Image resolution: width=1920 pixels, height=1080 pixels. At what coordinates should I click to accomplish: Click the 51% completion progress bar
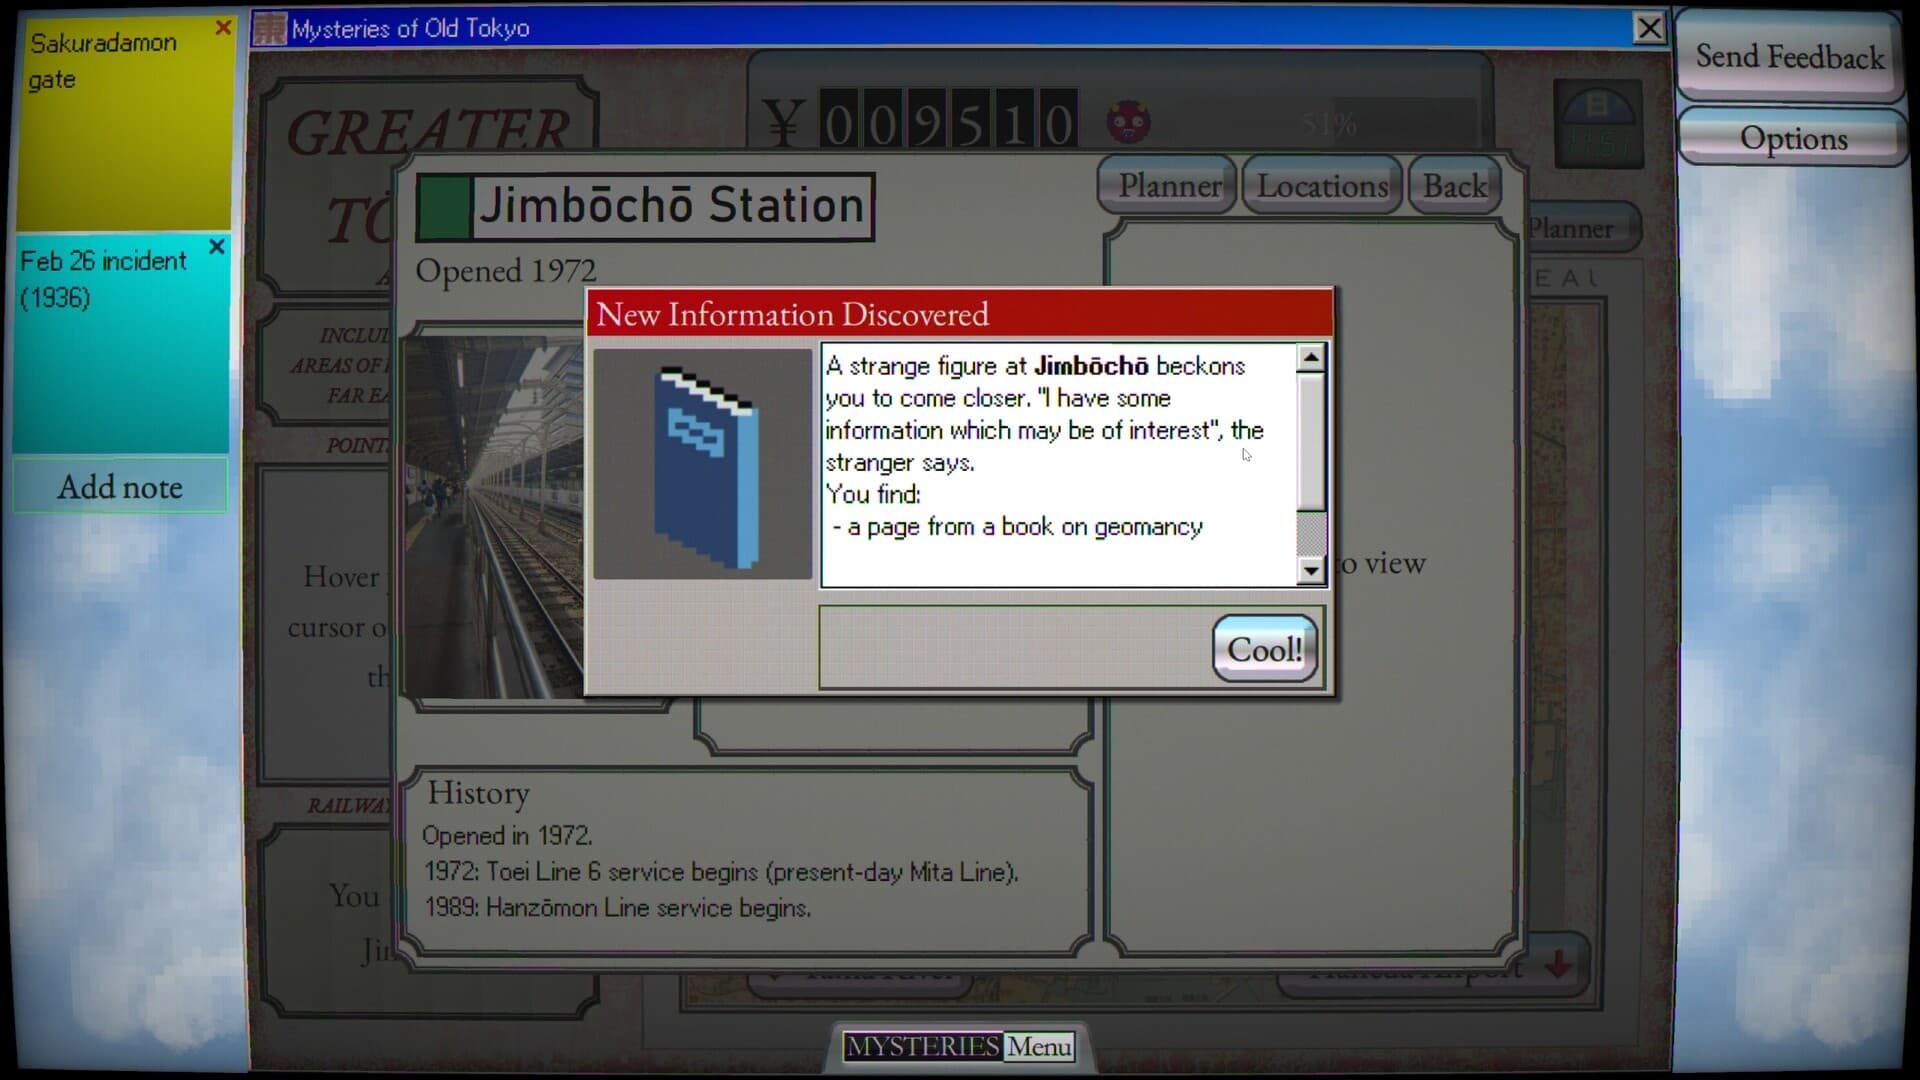1330,124
